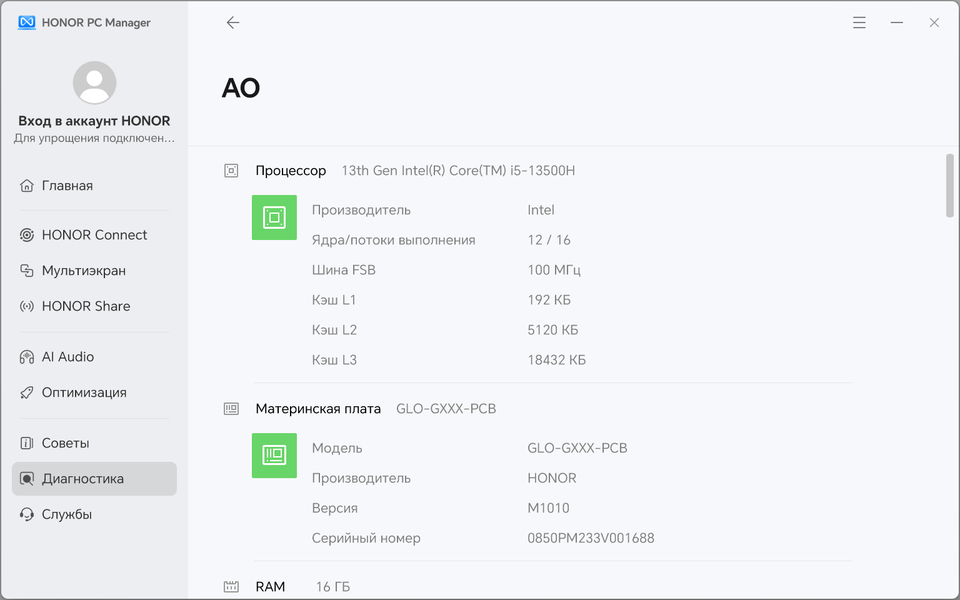Click the green processor chip icon

coord(274,217)
